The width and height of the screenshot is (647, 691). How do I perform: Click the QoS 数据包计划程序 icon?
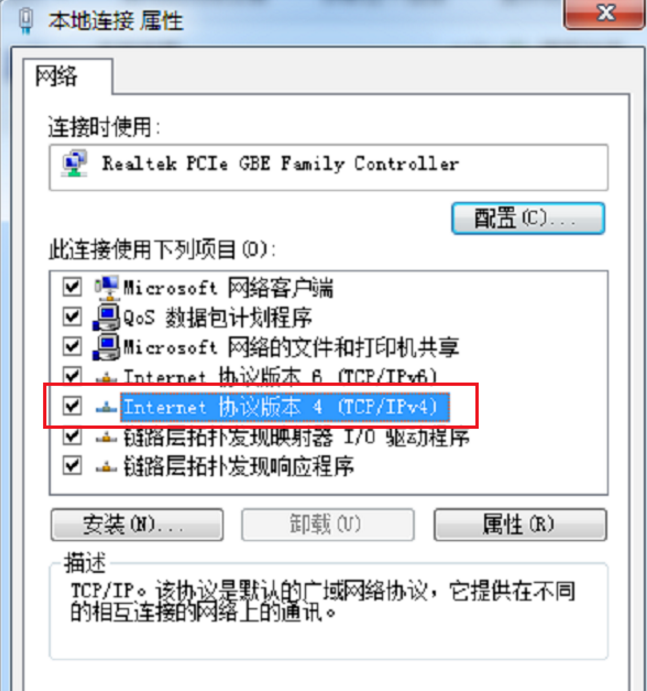(106, 317)
